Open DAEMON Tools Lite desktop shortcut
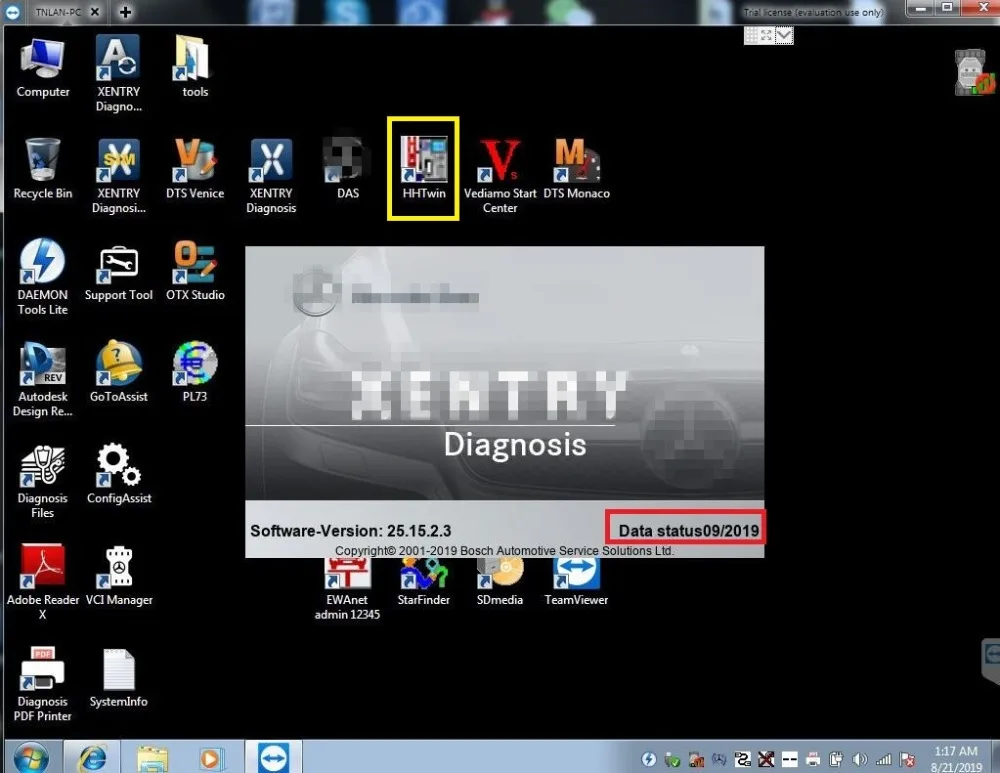Viewport: 1000px width, 773px height. click(43, 276)
